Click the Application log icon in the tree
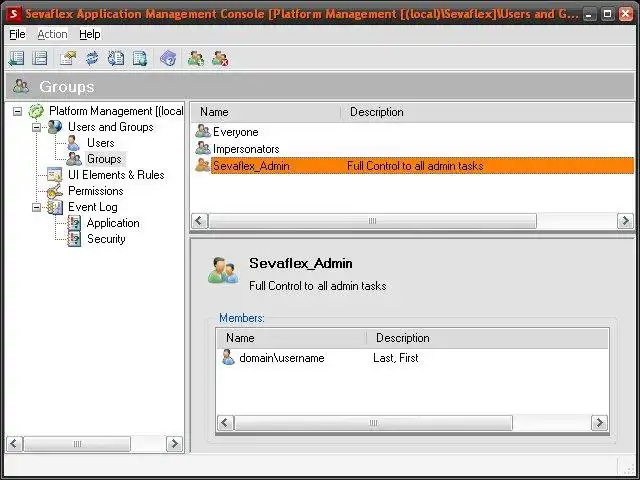 tap(74, 223)
